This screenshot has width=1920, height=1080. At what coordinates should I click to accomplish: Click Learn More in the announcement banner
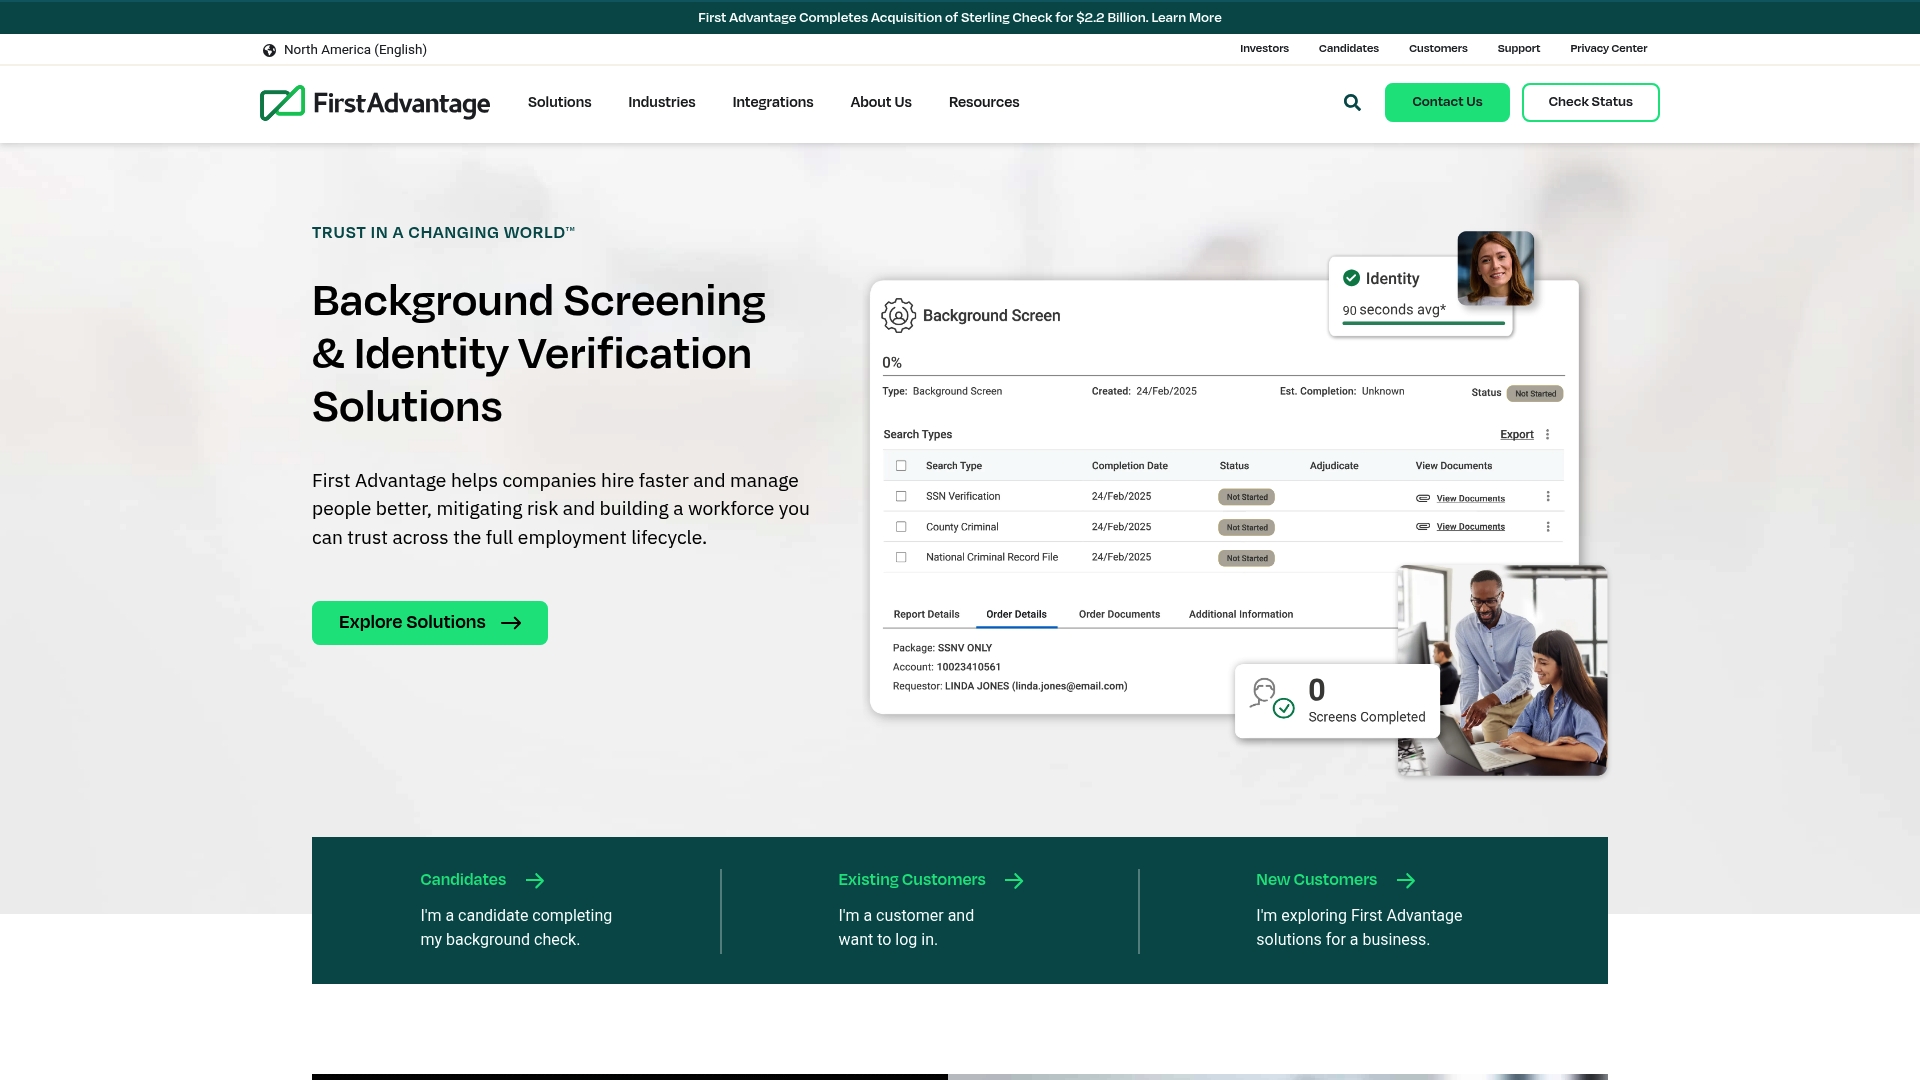[x=1186, y=17]
